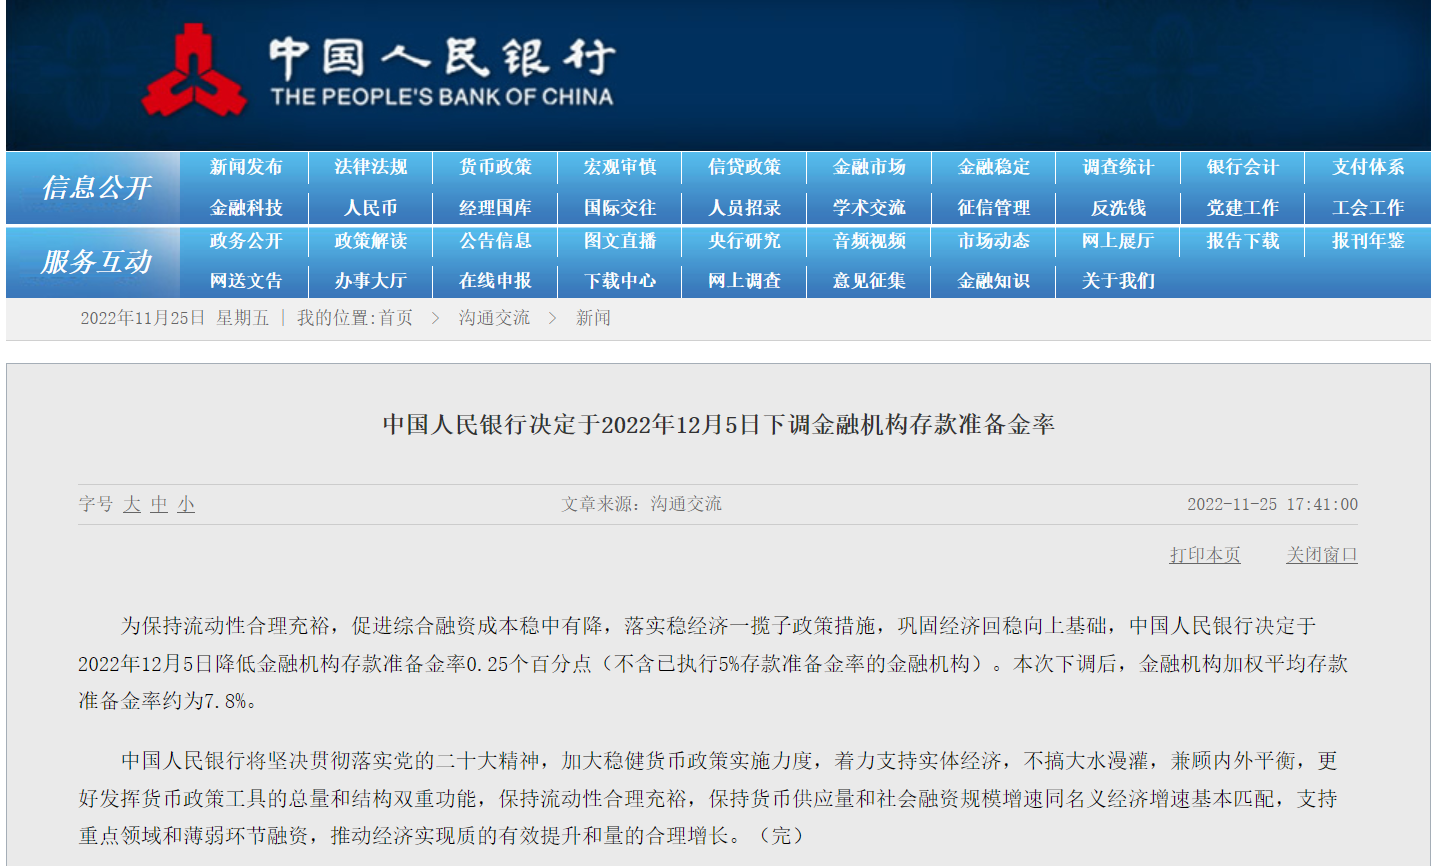The height and width of the screenshot is (866, 1434).
Task: Open 政务公开 under 服务互动
Action: 246,241
